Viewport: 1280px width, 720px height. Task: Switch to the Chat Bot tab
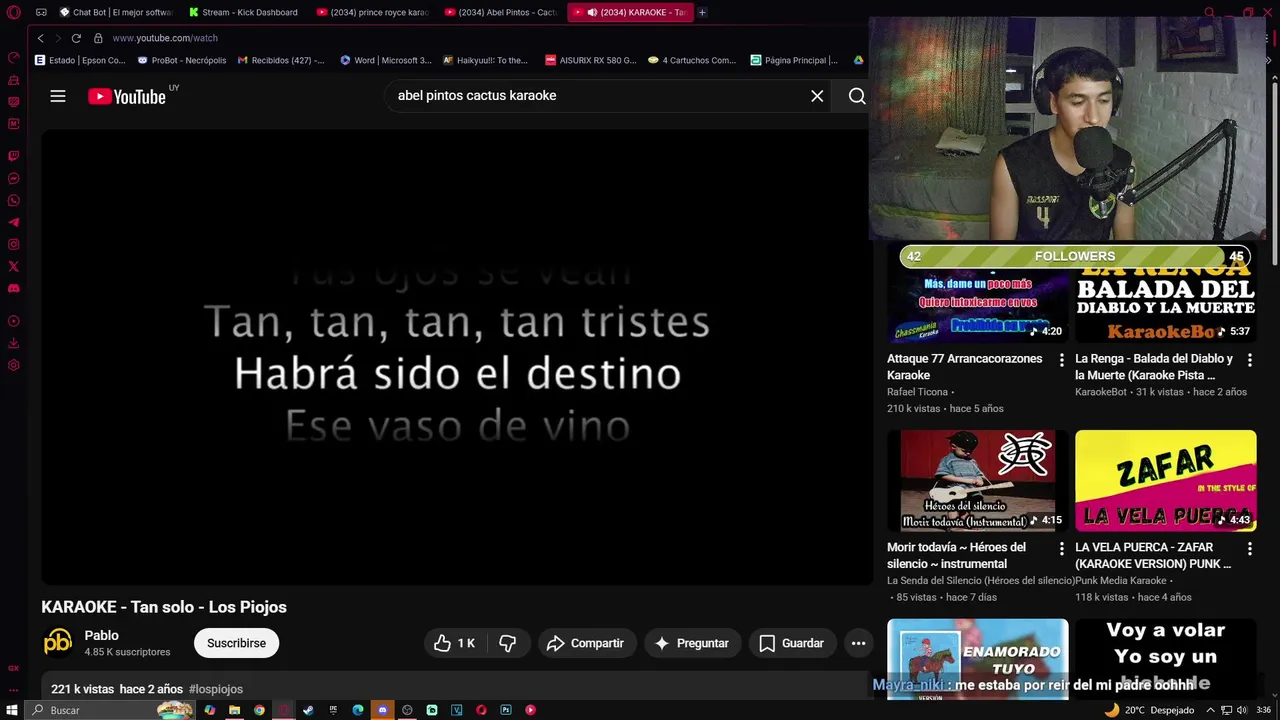116,12
